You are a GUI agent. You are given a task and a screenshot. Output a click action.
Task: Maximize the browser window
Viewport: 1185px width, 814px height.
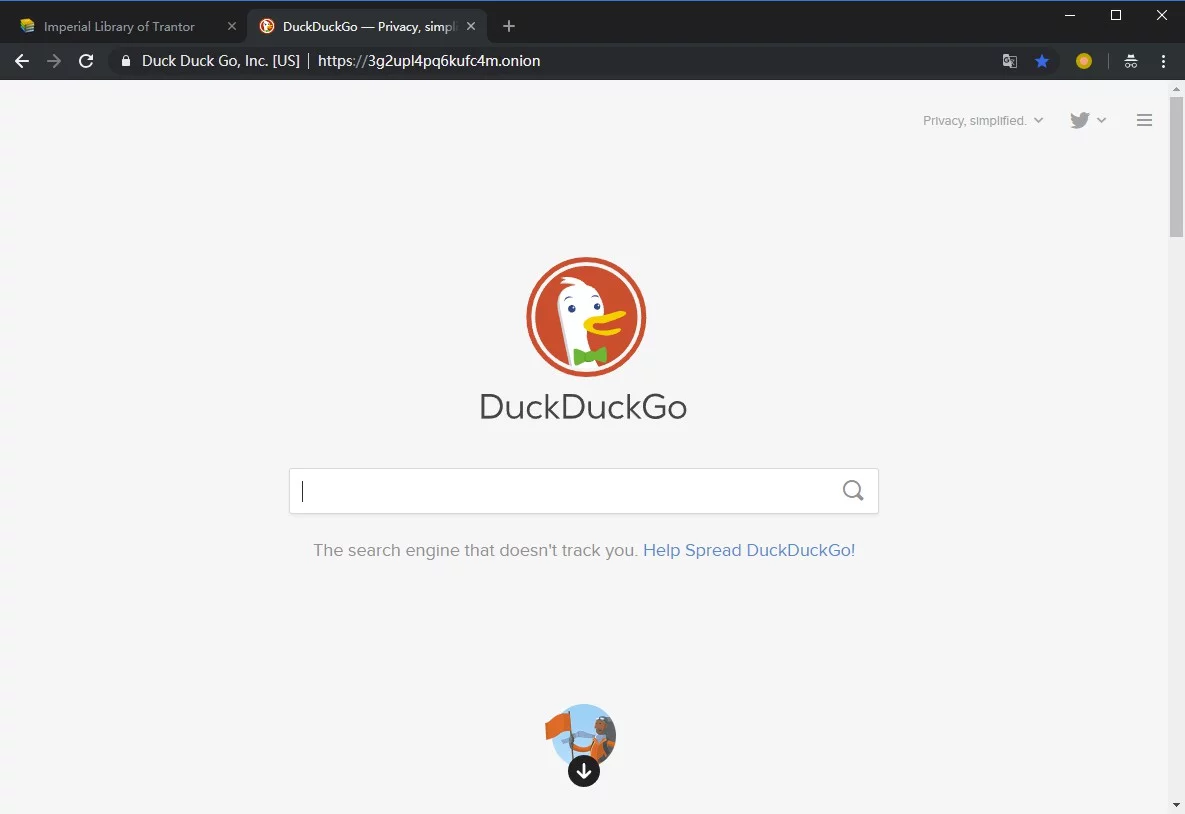(1115, 15)
